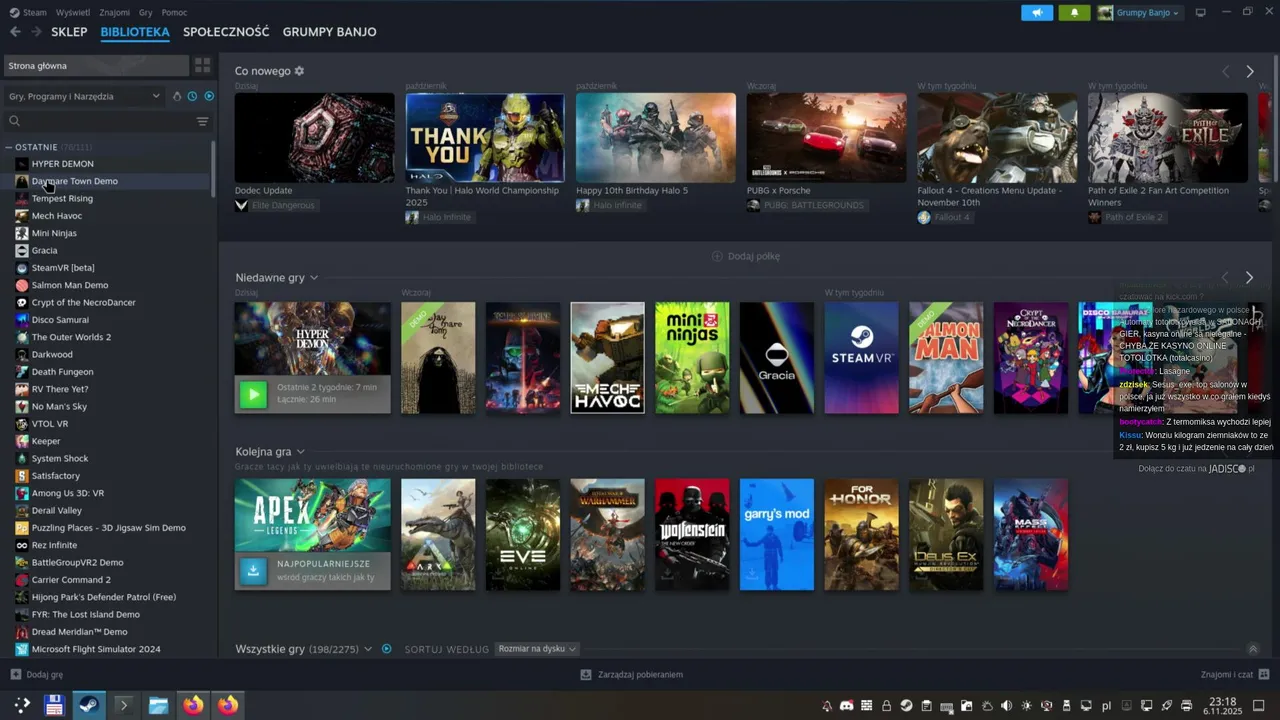The height and width of the screenshot is (720, 1280).
Task: Expand Kolejna gra shelf dropdown
Action: click(x=300, y=452)
